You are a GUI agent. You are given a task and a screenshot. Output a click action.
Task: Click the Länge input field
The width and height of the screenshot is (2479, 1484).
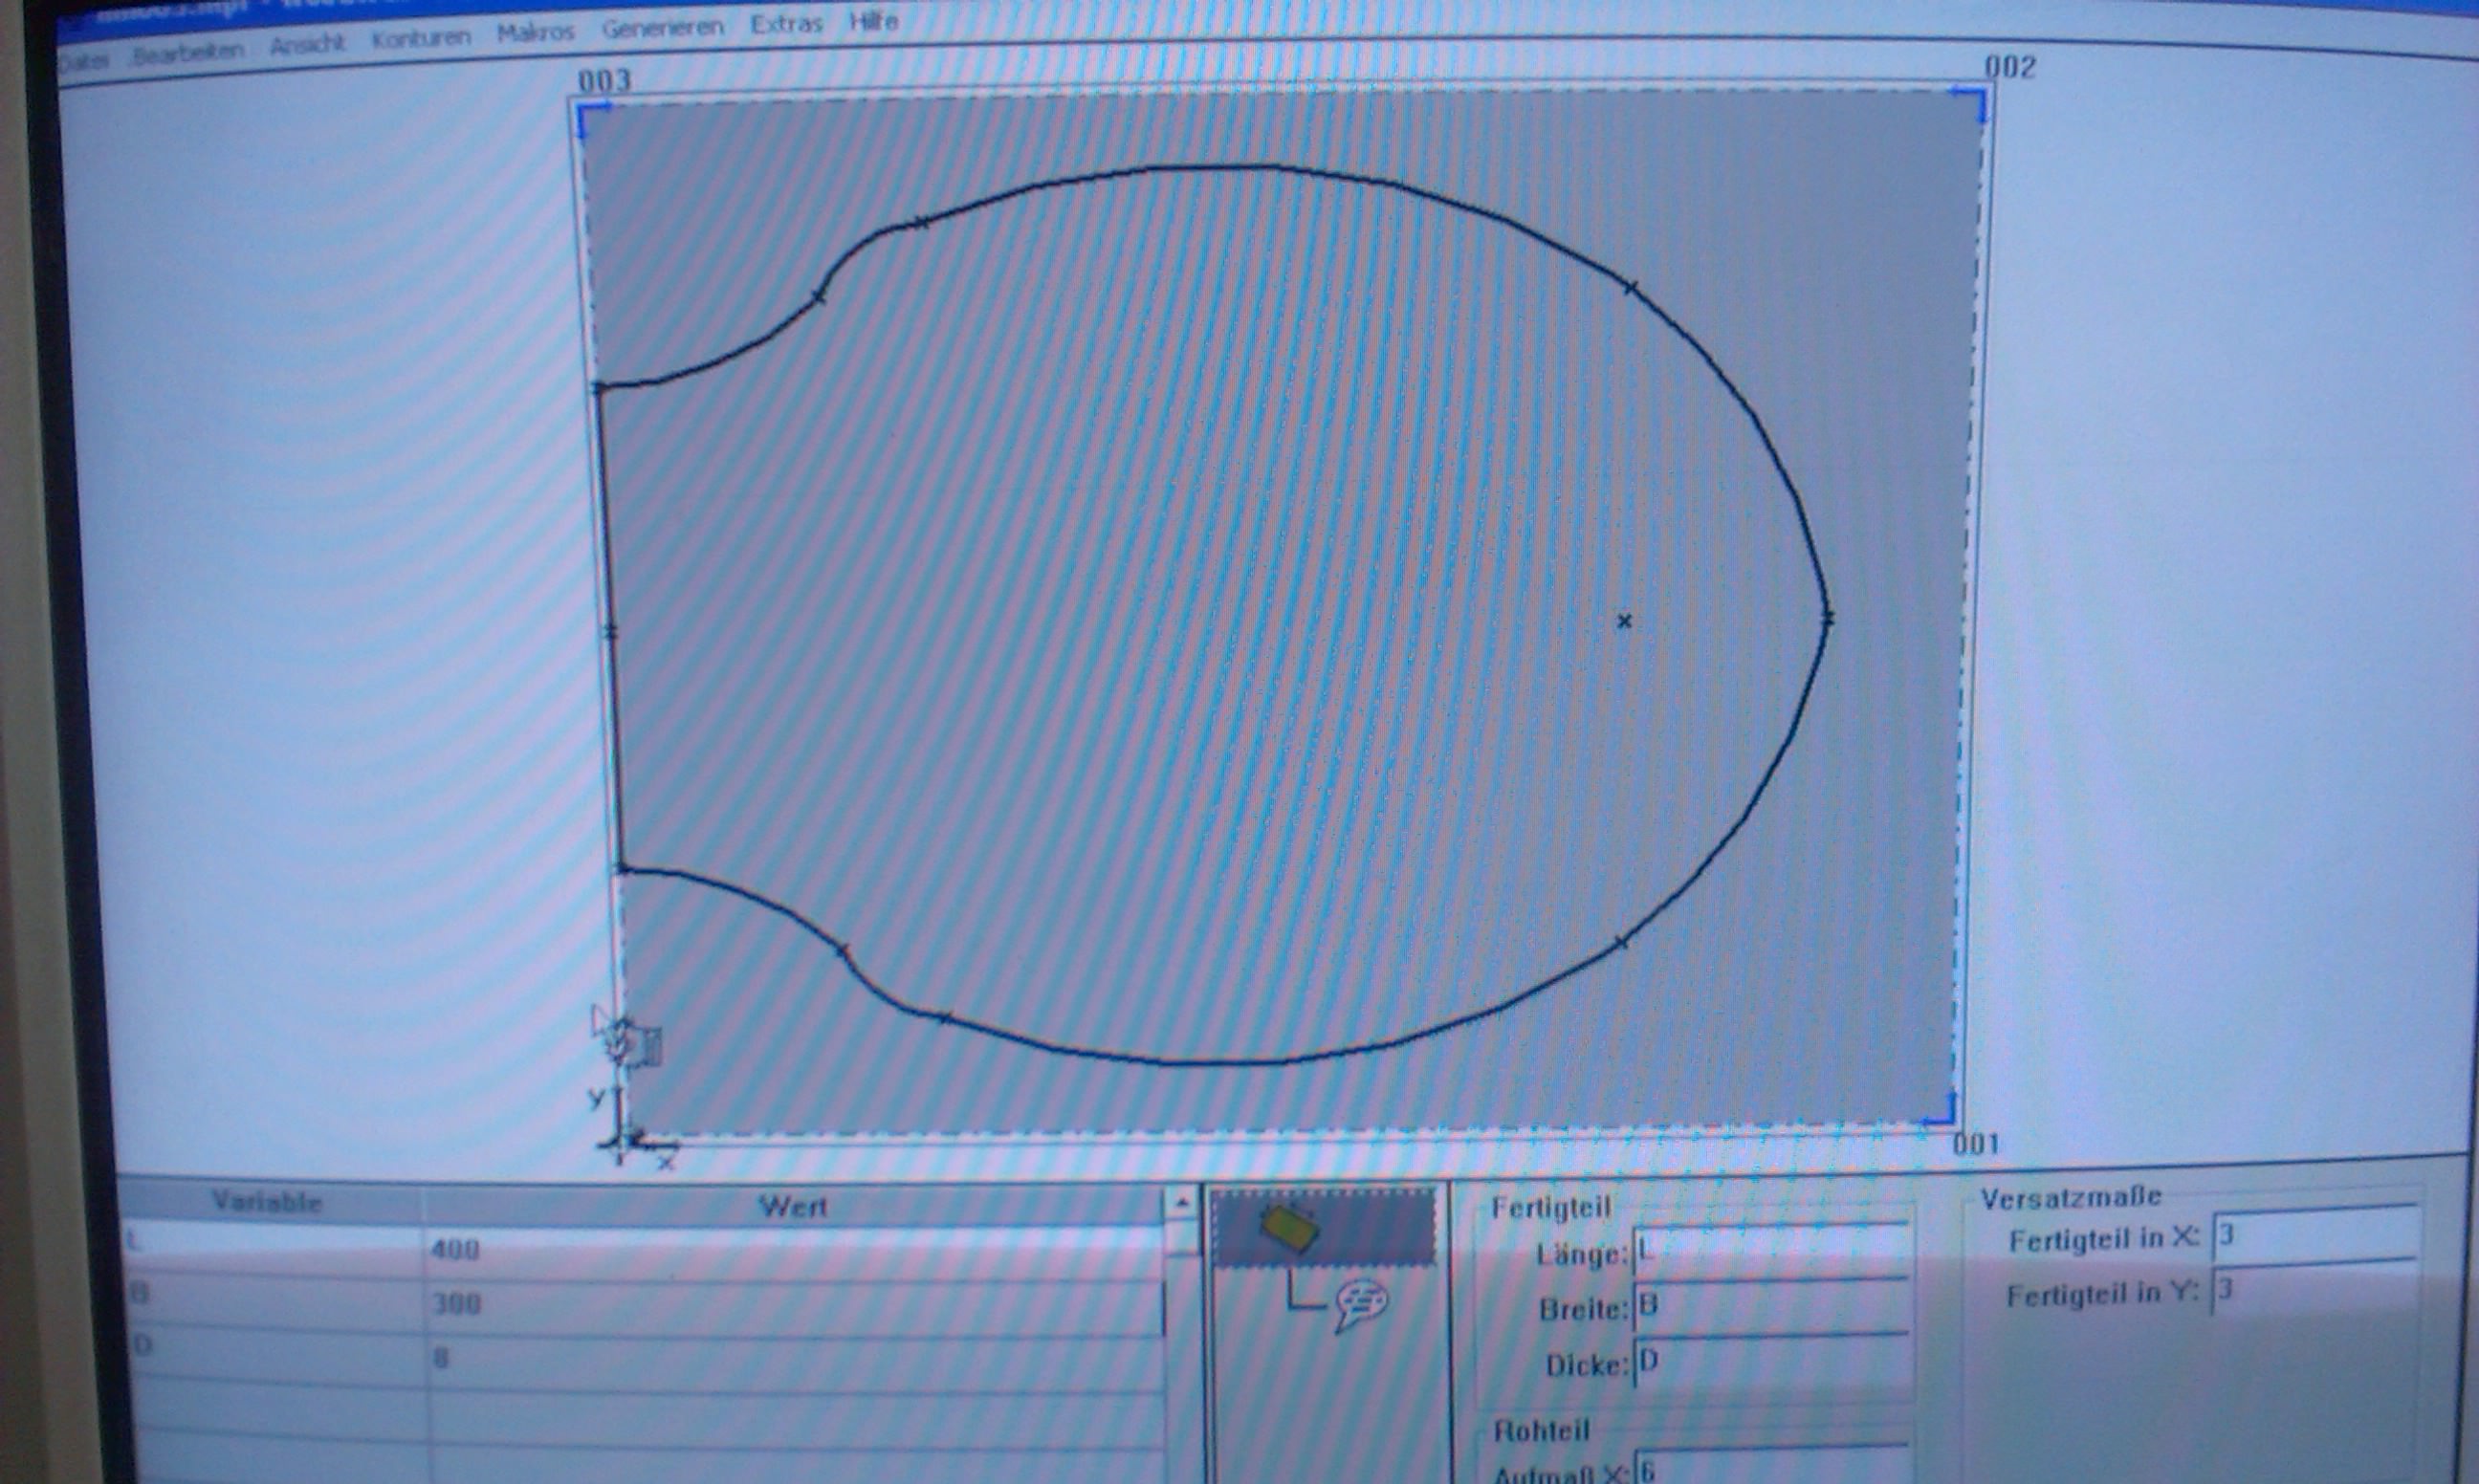click(x=1770, y=1252)
